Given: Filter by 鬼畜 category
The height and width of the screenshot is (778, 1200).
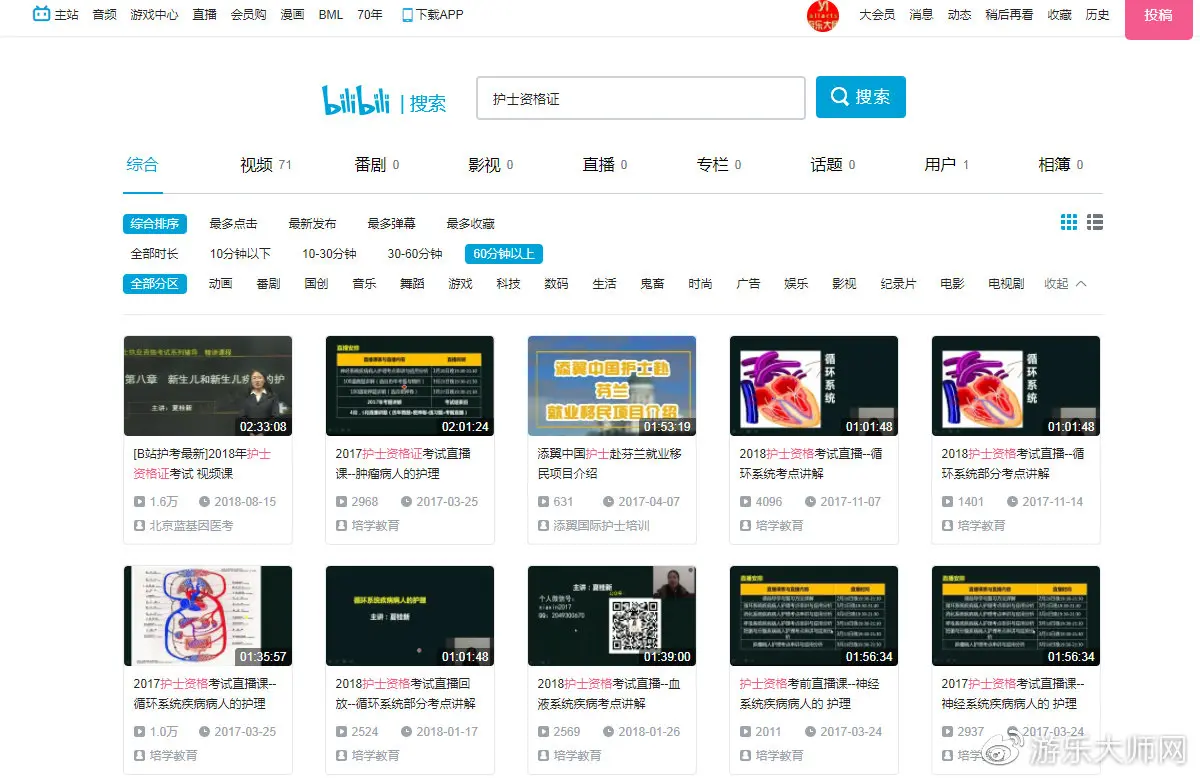Looking at the screenshot, I should pos(652,284).
